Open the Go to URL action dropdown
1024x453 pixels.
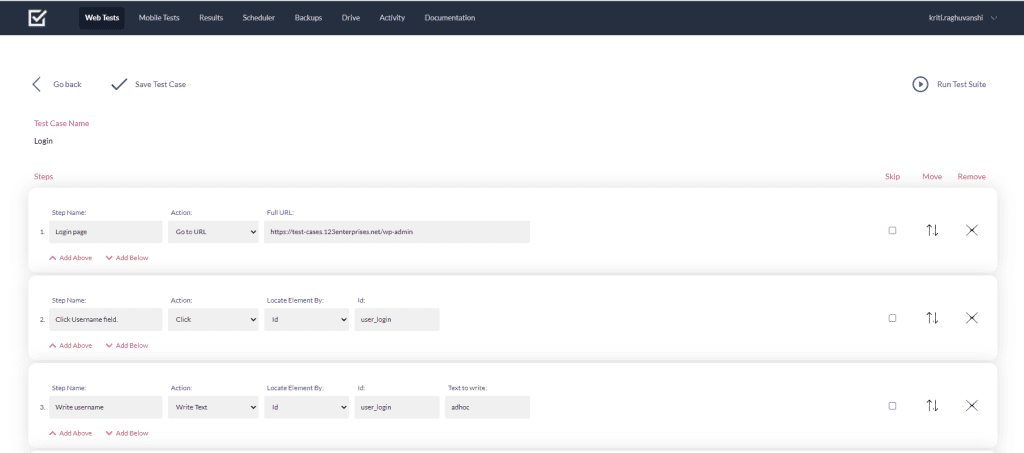pyautogui.click(x=213, y=231)
